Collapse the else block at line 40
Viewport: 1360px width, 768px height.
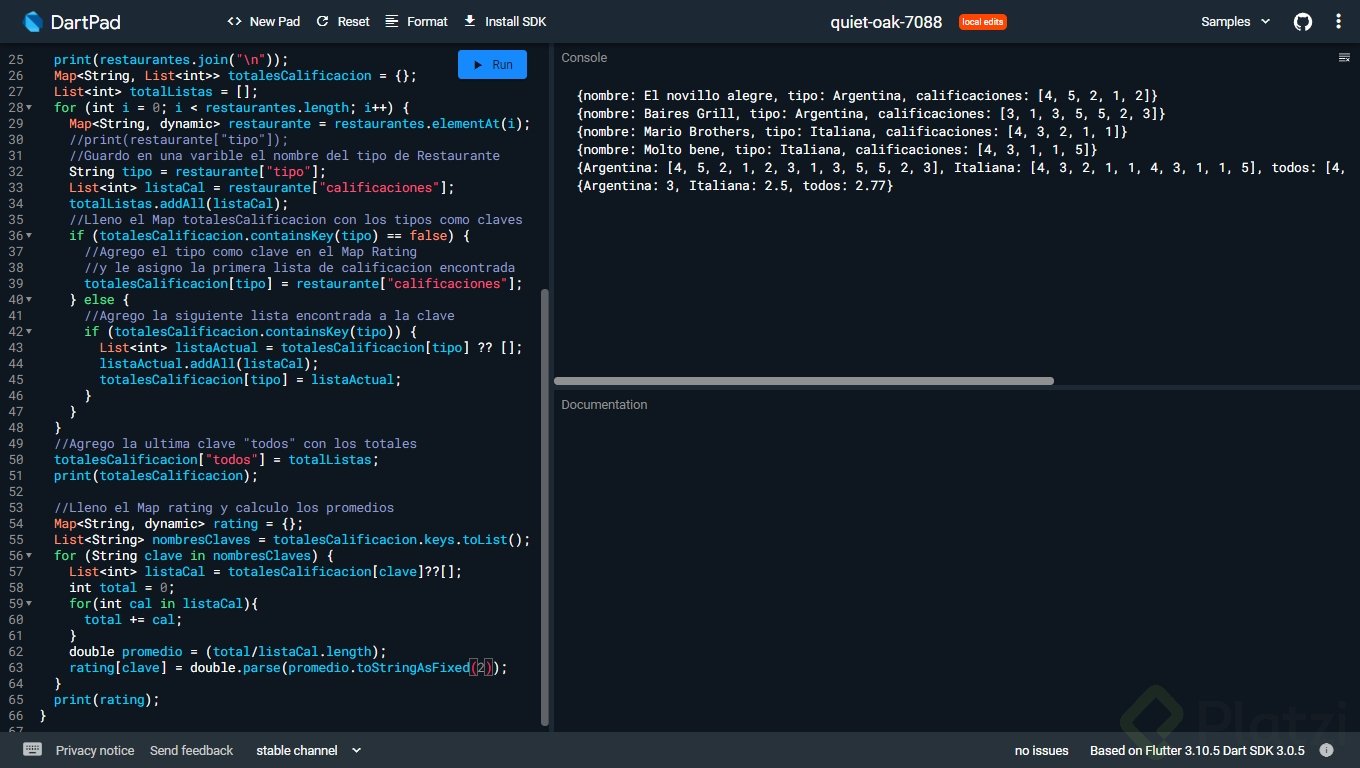coord(28,300)
